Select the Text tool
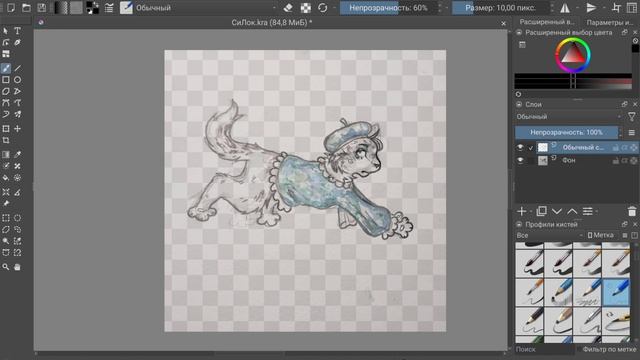 pyautogui.click(x=18, y=31)
